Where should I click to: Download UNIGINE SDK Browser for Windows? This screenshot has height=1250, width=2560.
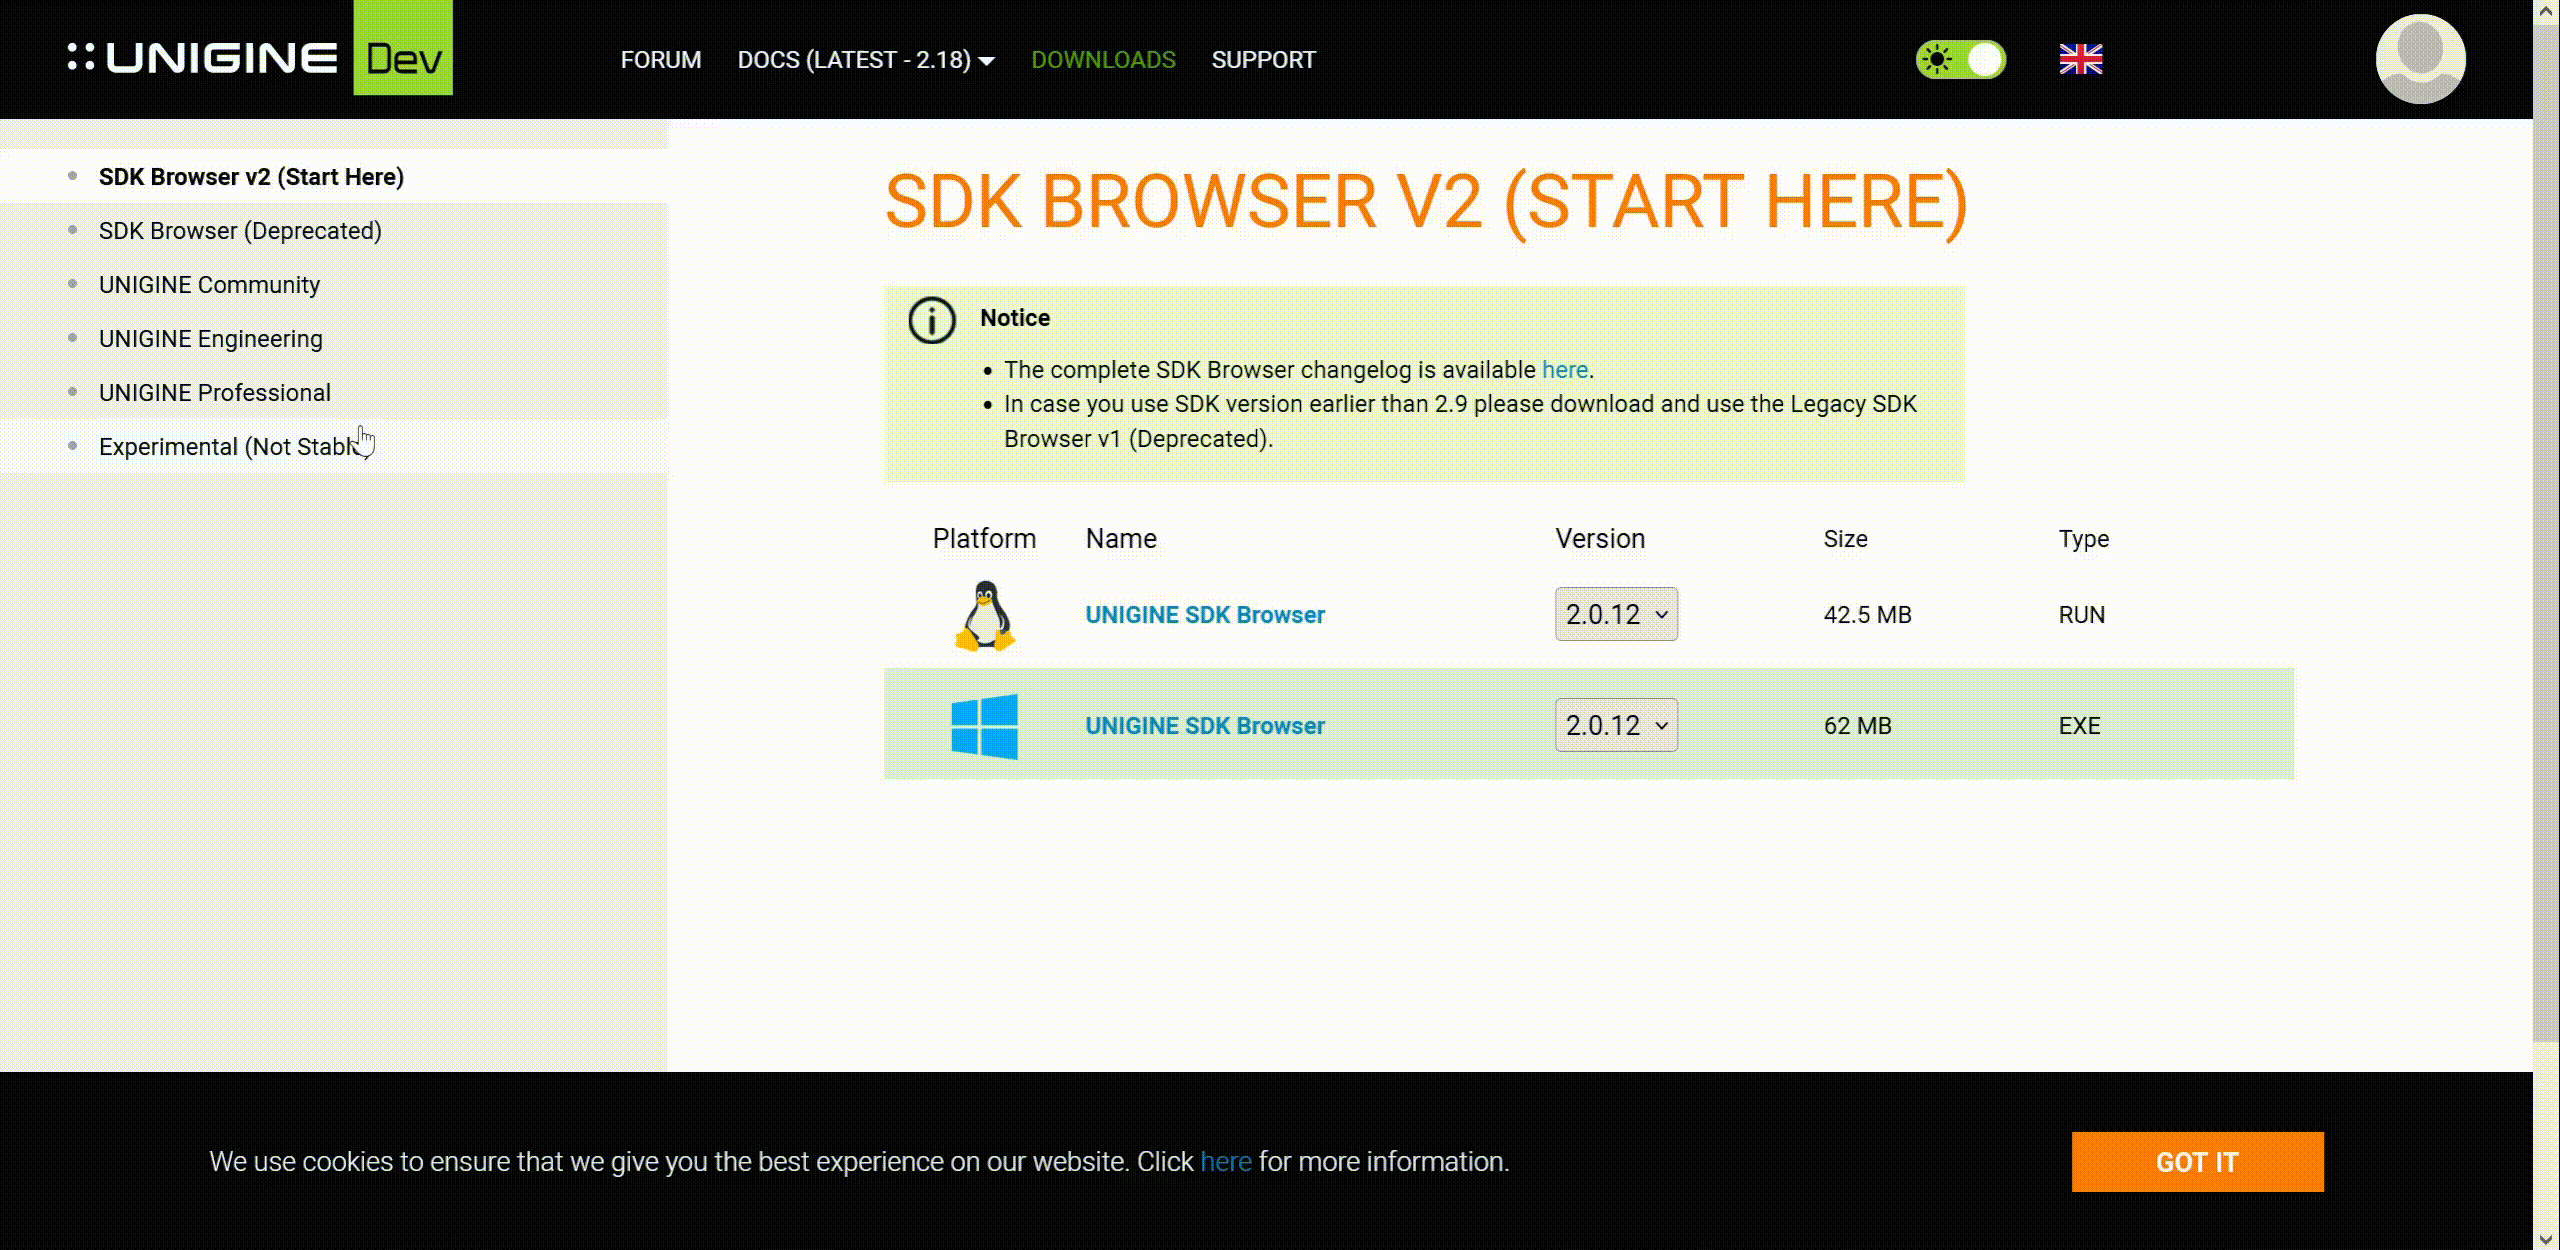[x=1204, y=725]
